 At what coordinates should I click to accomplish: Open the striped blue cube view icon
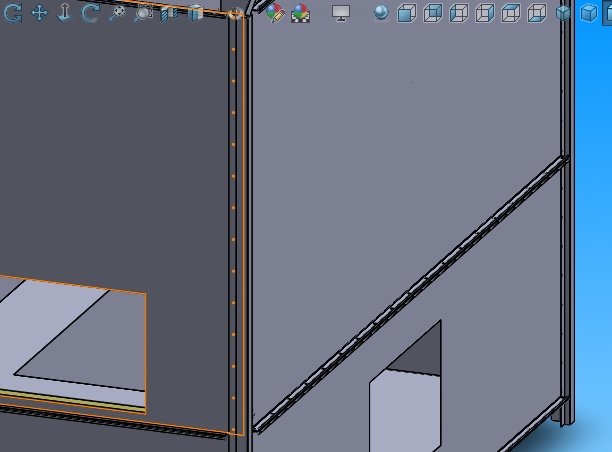(195, 13)
